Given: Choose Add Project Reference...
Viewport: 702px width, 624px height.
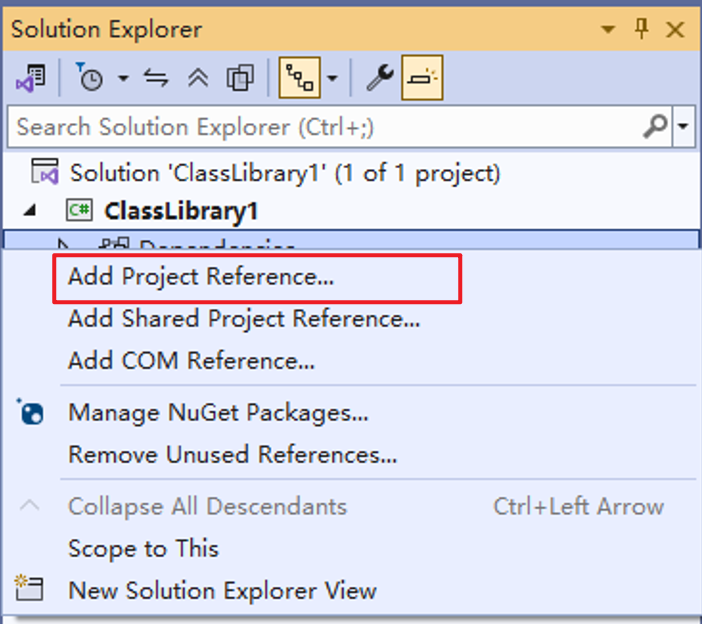Looking at the screenshot, I should [x=200, y=277].
